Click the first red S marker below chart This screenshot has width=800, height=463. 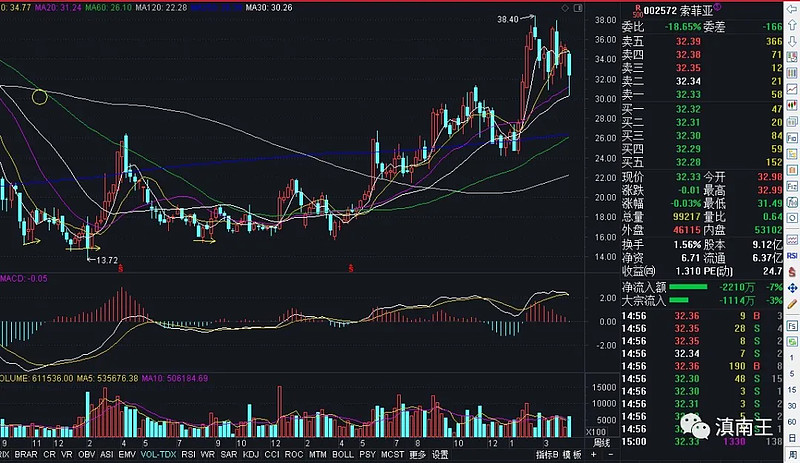[121, 268]
